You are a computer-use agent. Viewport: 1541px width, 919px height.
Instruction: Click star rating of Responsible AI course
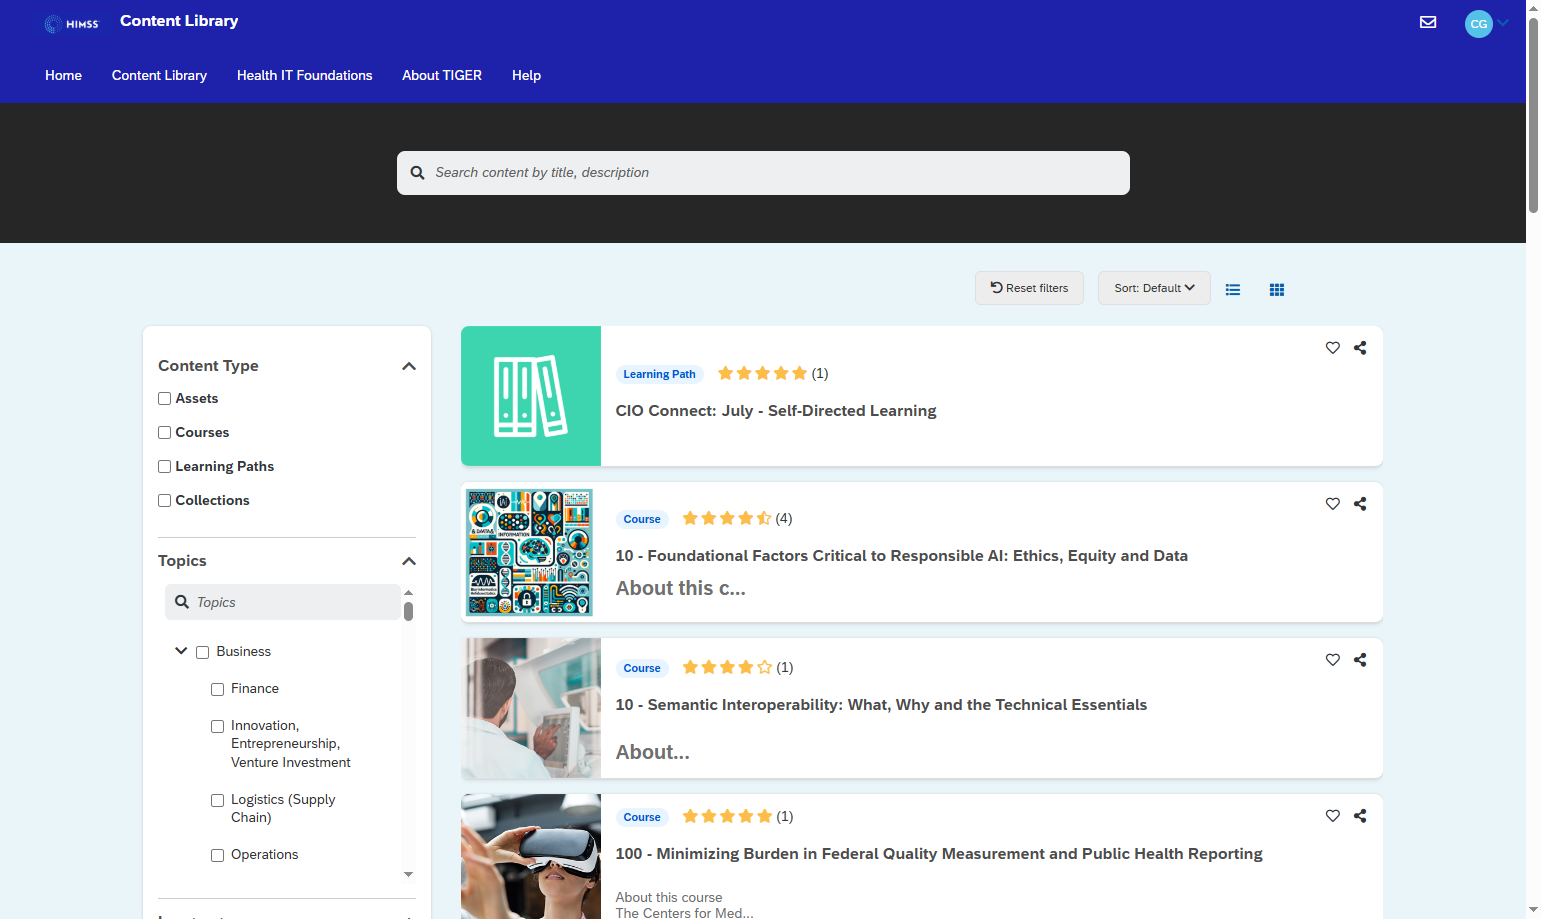click(727, 518)
